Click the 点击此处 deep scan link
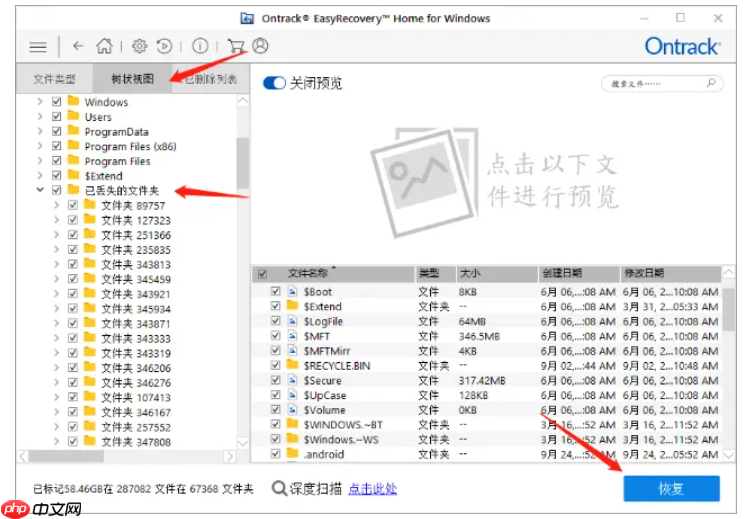This screenshot has height=519, width=746. pos(373,489)
